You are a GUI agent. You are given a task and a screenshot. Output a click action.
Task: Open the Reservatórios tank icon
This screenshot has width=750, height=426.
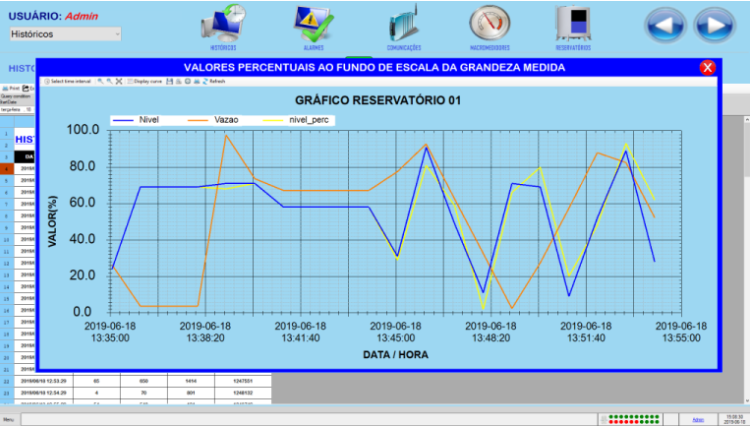tap(573, 22)
